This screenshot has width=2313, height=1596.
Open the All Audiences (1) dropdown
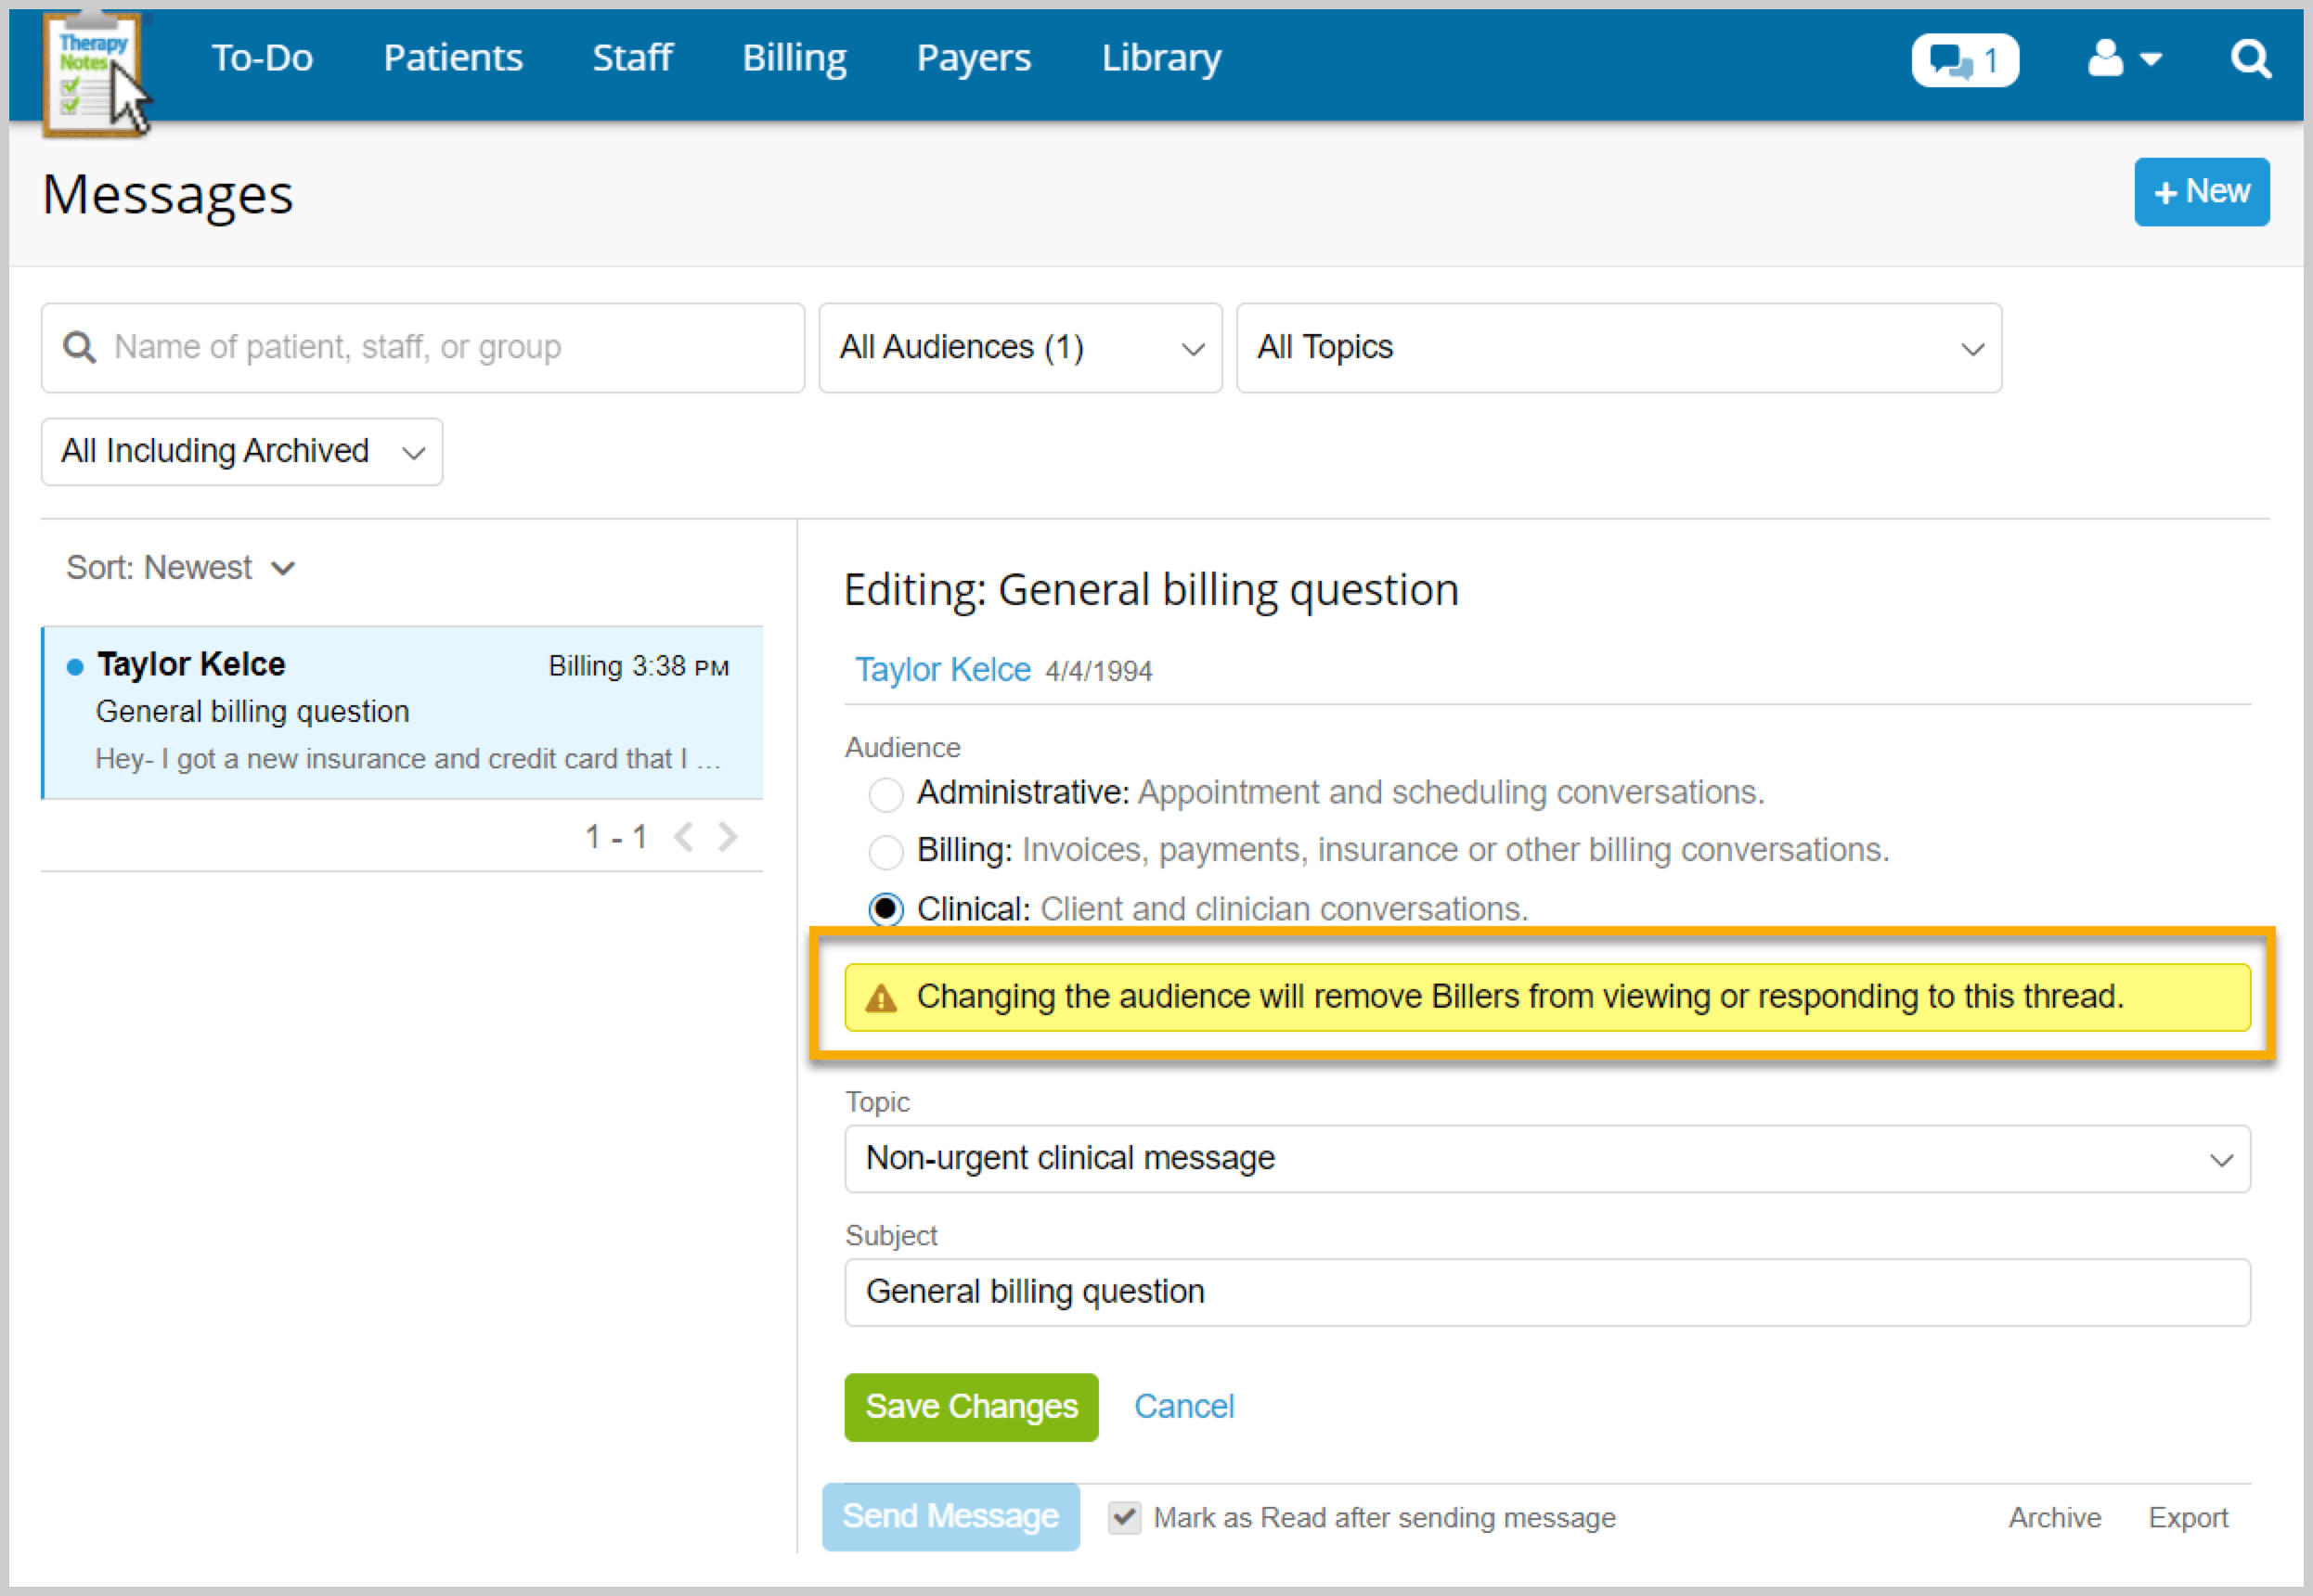(x=1019, y=347)
